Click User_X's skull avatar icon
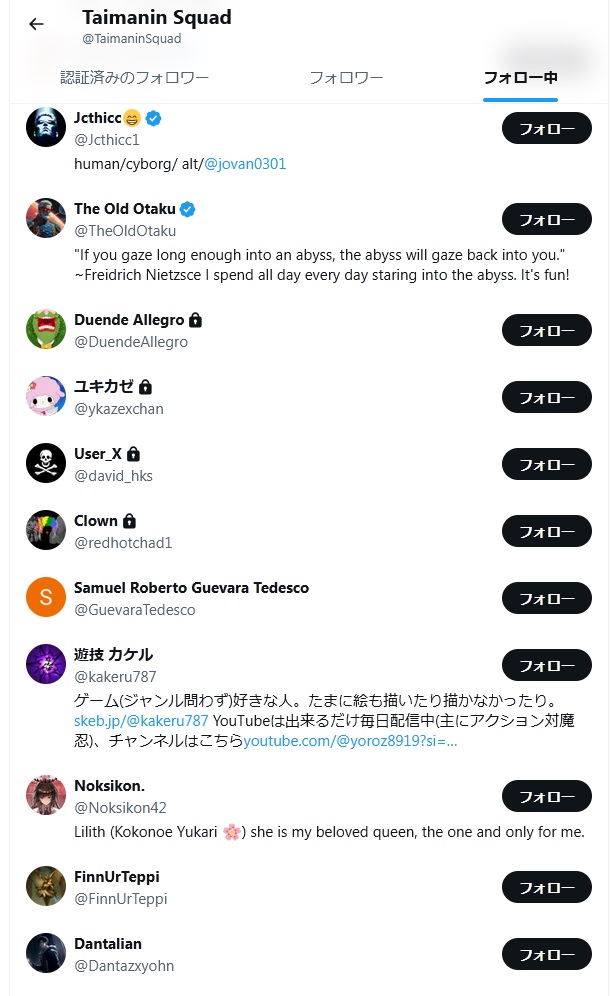This screenshot has height=996, width=612. pos(46,463)
